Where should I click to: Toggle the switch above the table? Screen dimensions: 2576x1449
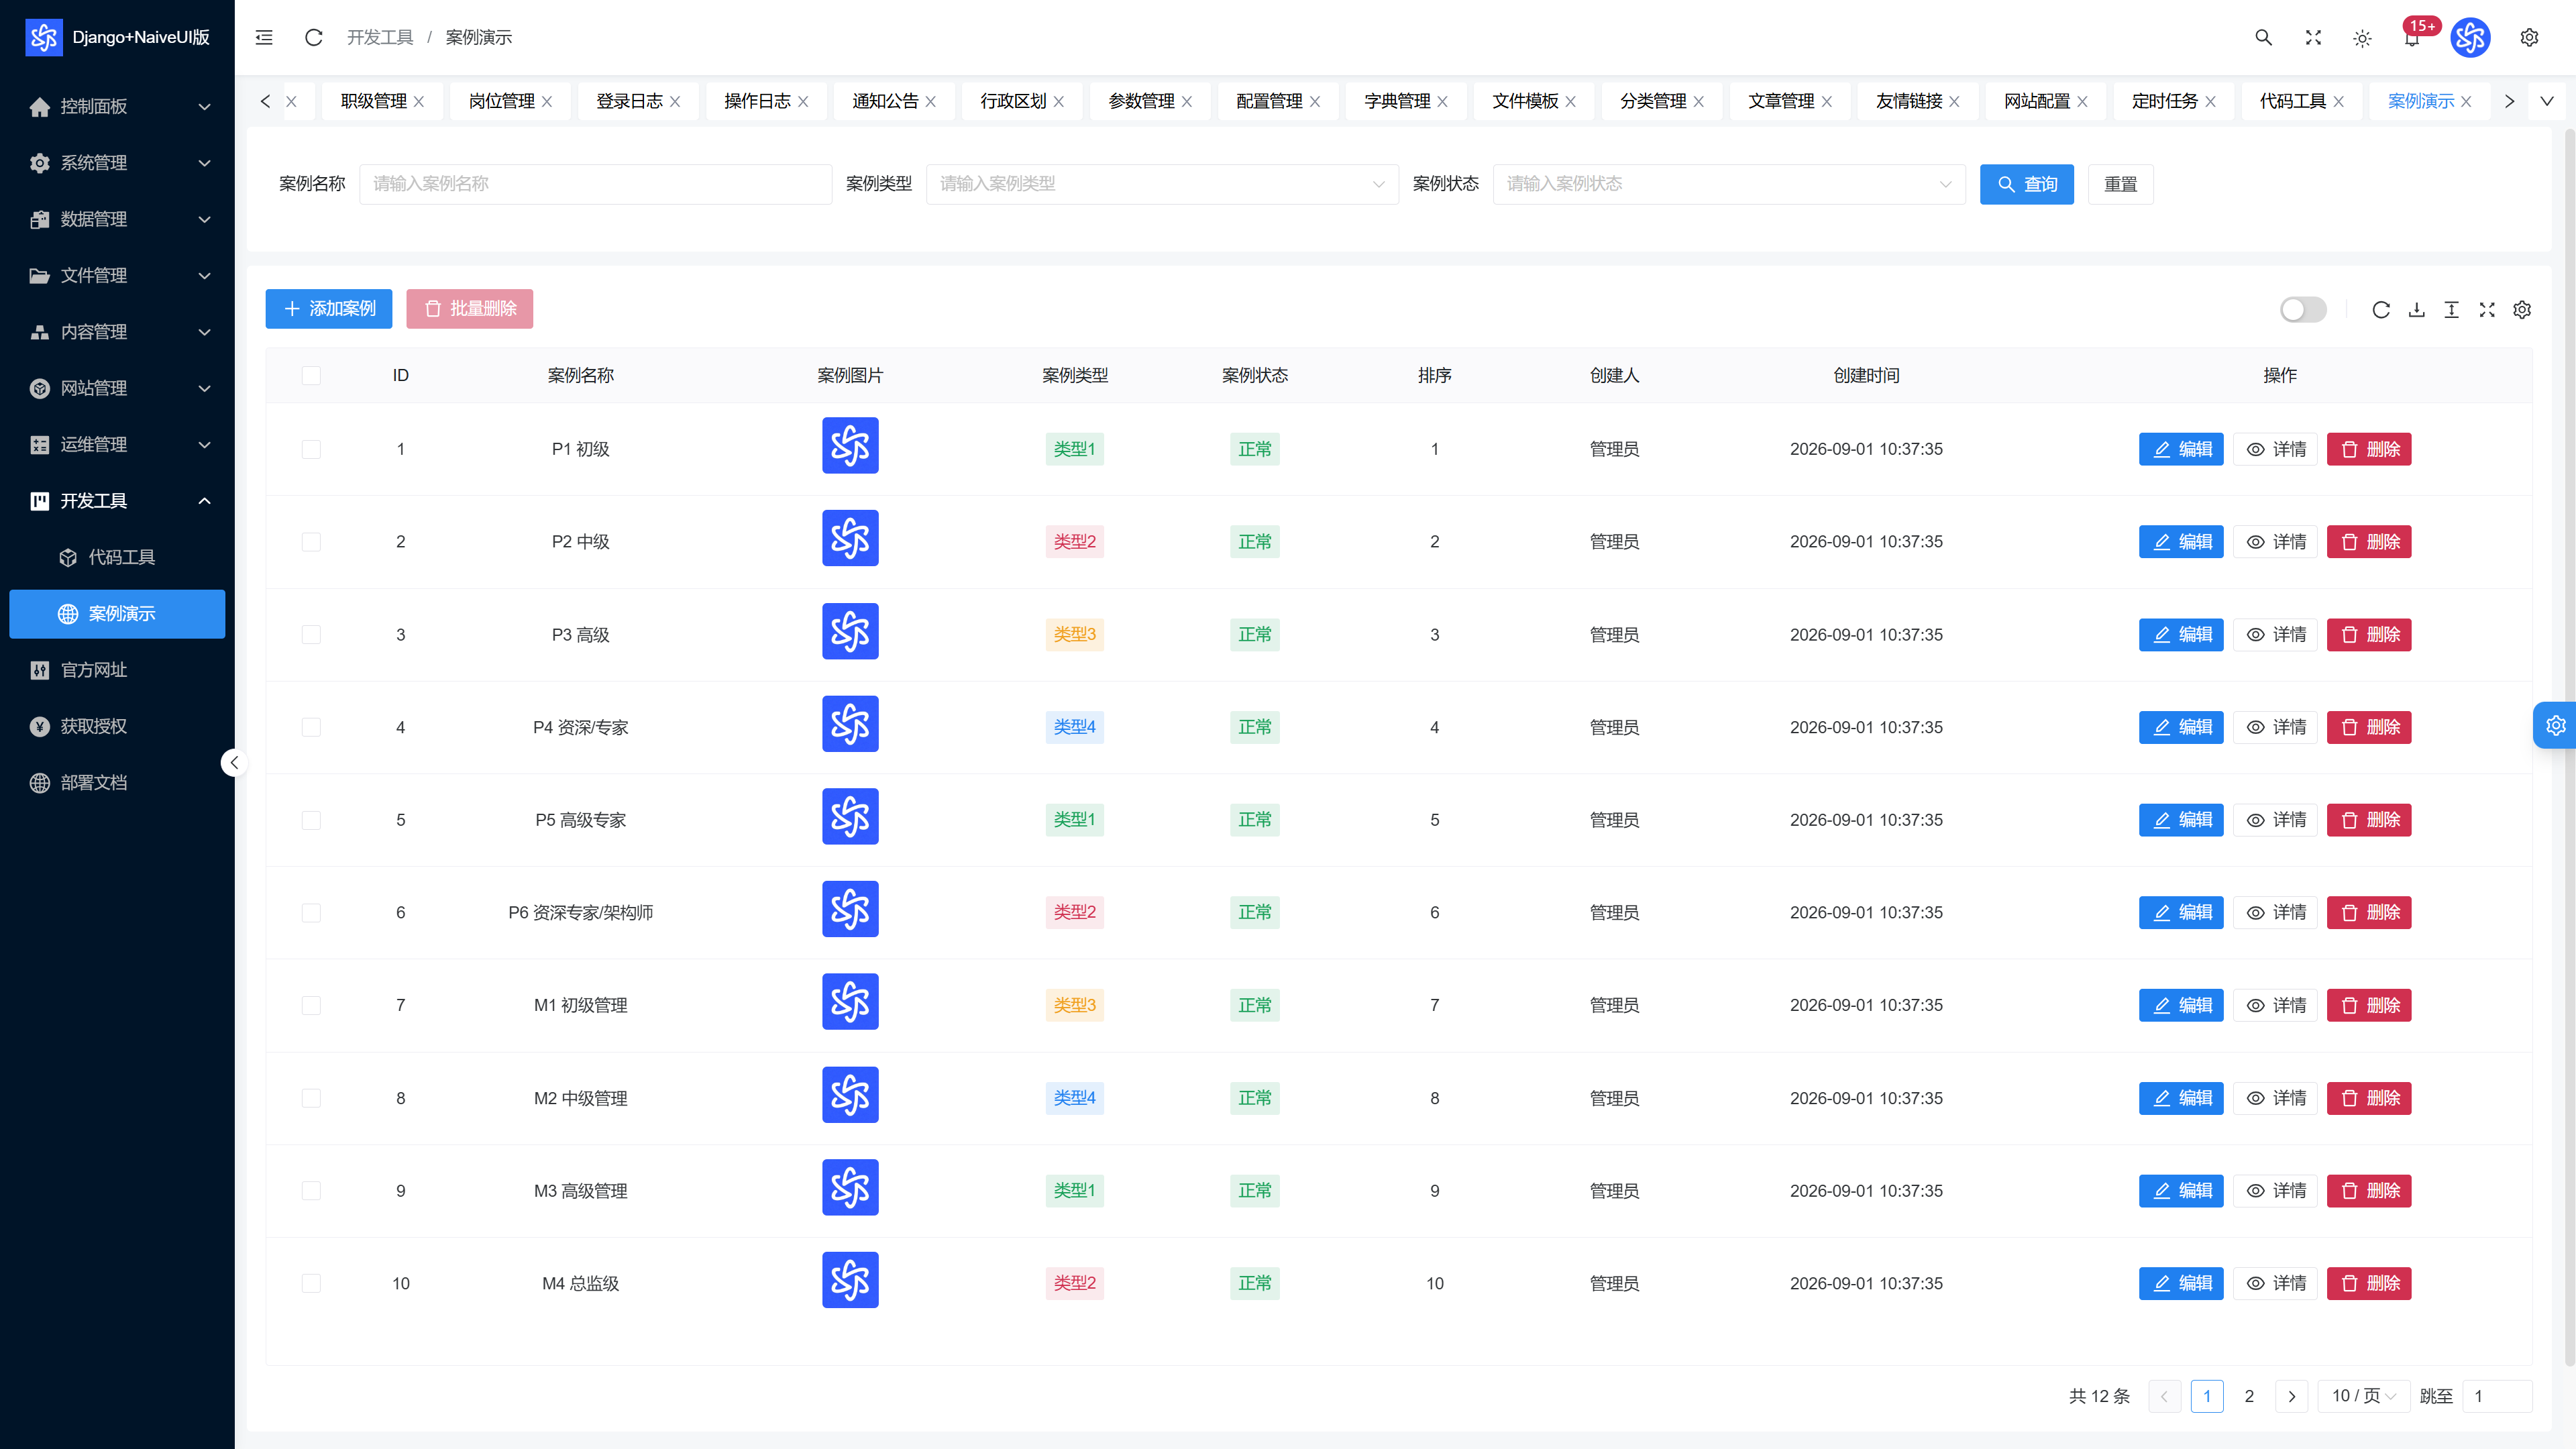[x=2303, y=310]
